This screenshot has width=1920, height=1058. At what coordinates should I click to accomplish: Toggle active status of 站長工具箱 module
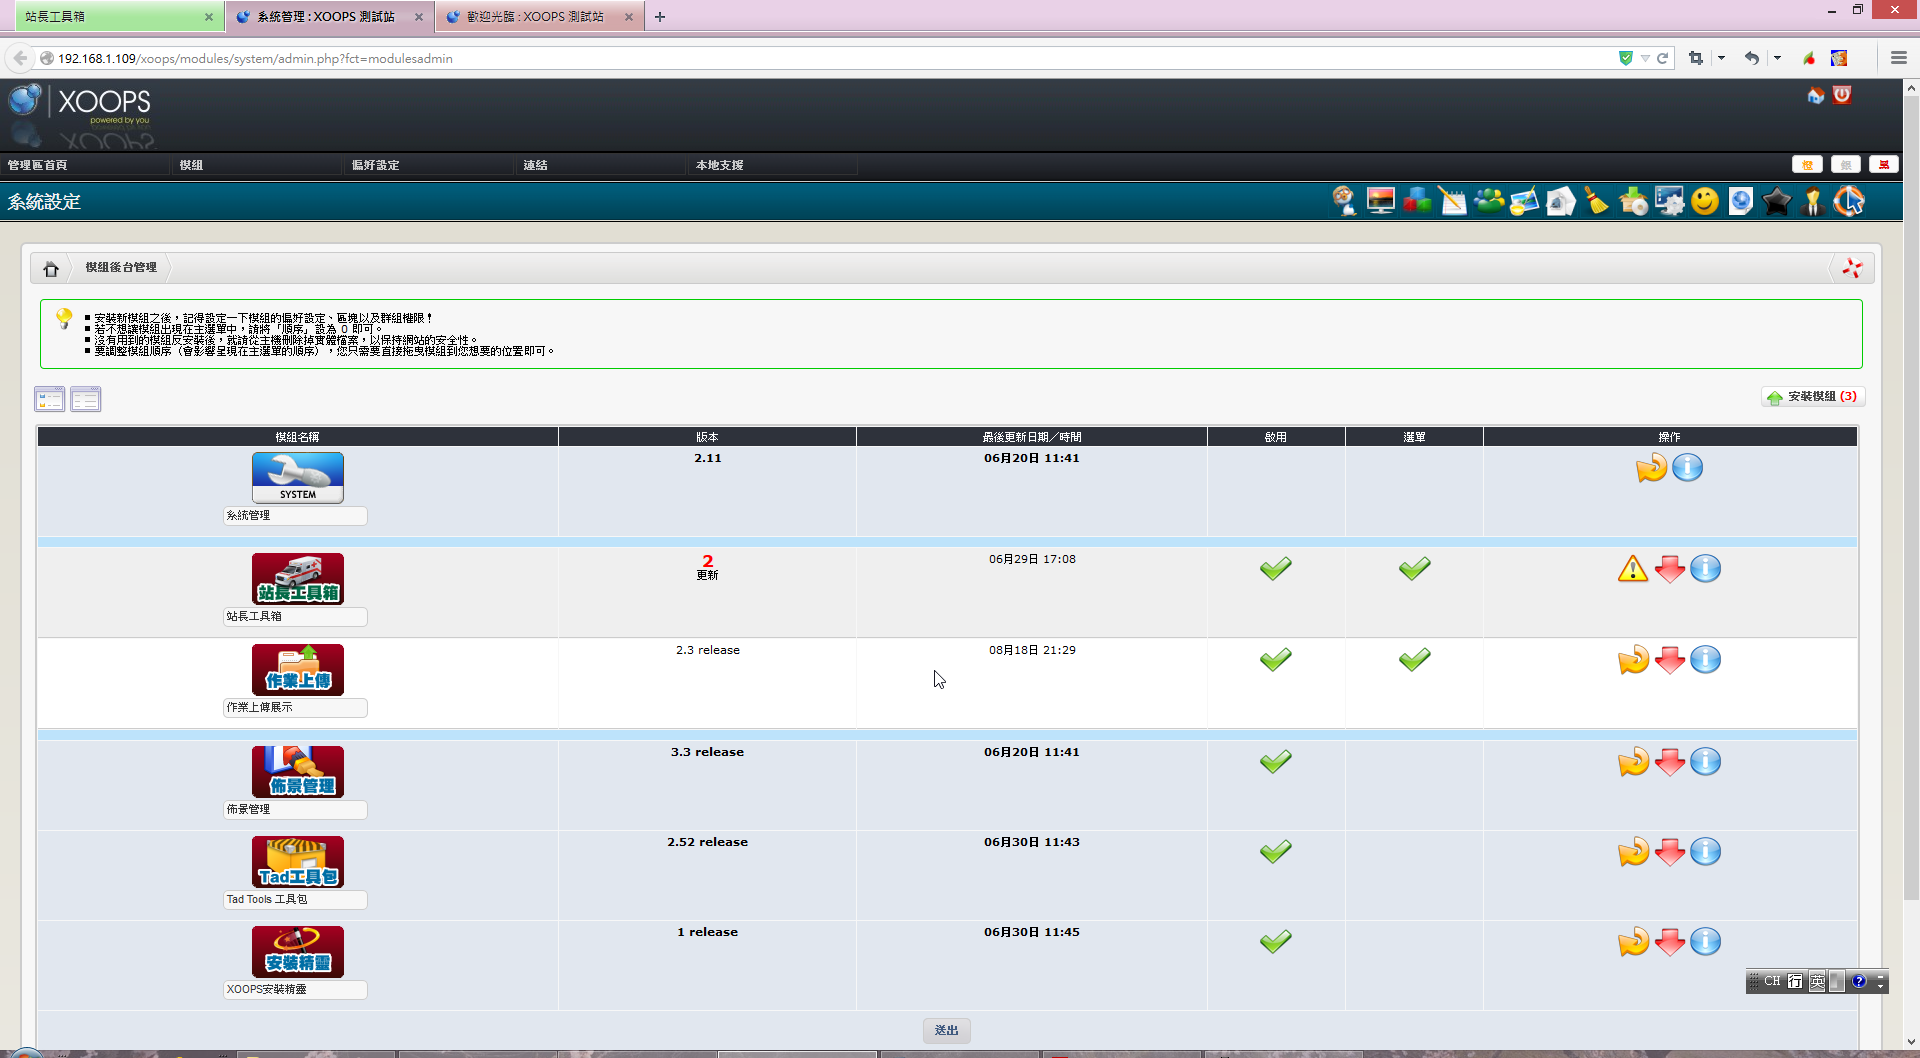tap(1276, 569)
